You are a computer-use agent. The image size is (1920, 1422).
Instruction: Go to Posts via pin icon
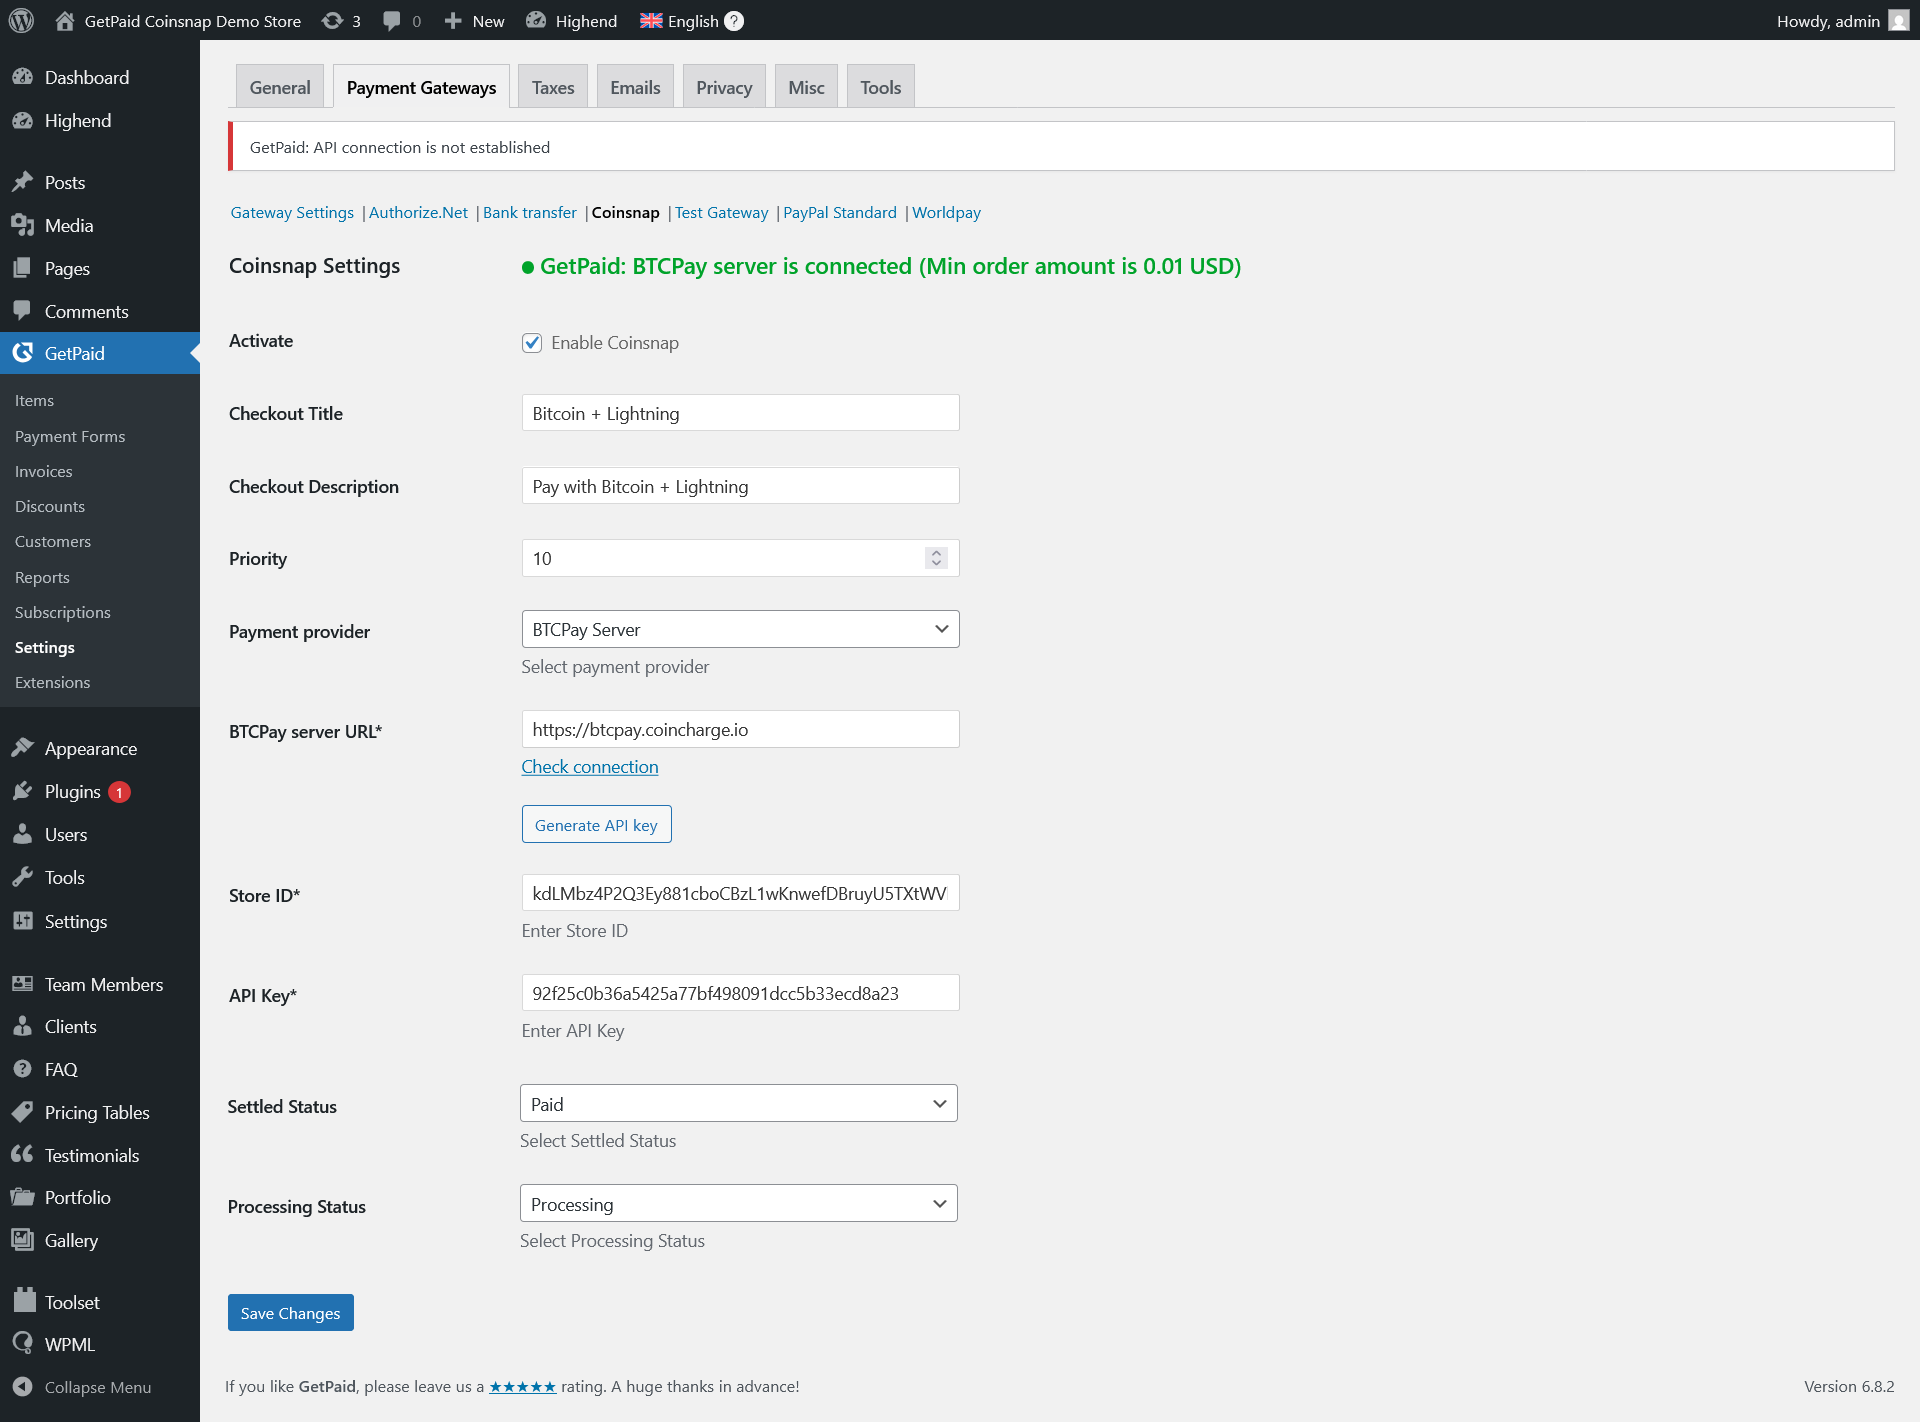point(23,182)
